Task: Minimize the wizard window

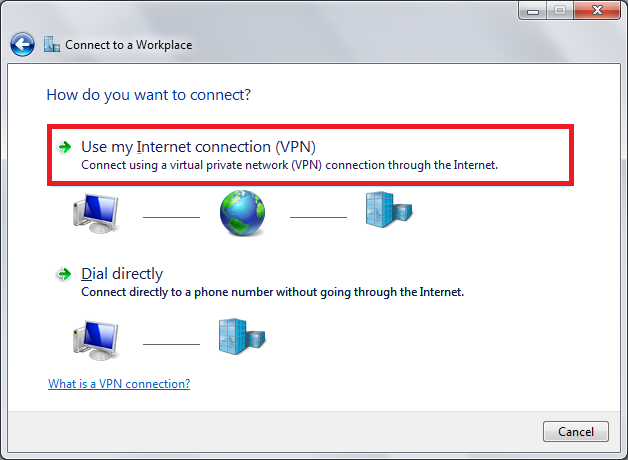Action: click(x=533, y=10)
